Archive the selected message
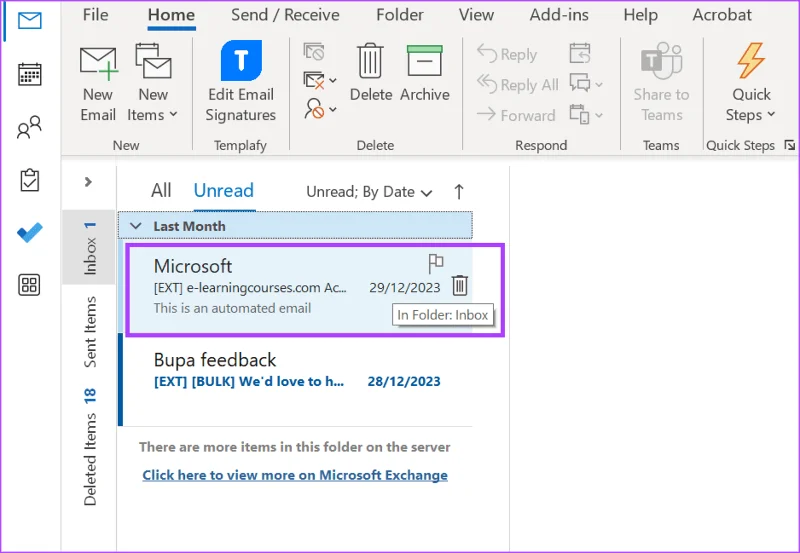The image size is (800, 553). (x=424, y=73)
